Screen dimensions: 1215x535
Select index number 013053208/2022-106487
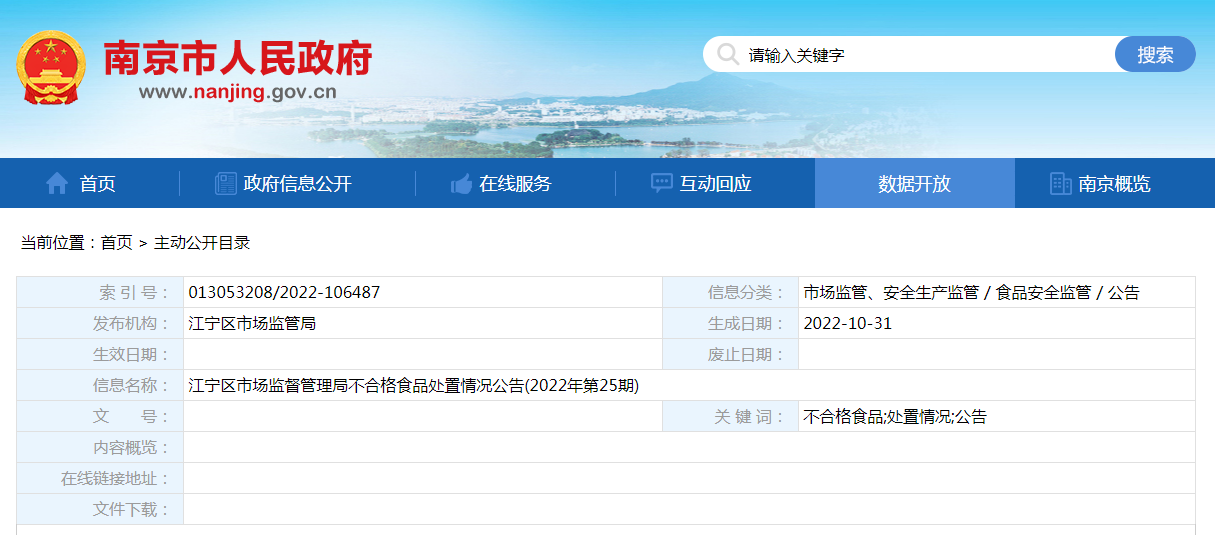284,293
